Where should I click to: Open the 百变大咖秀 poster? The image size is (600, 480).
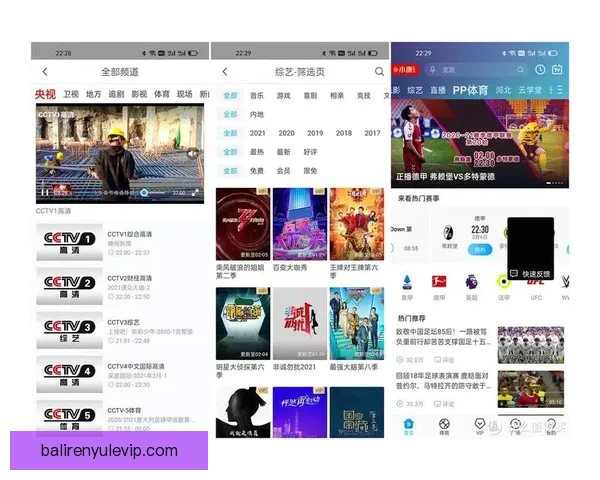tap(300, 224)
